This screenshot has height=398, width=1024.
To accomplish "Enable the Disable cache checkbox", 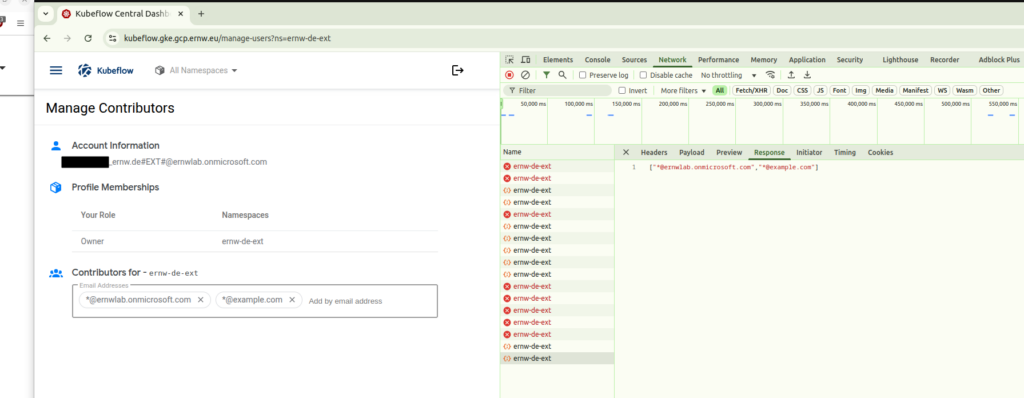I will click(643, 75).
